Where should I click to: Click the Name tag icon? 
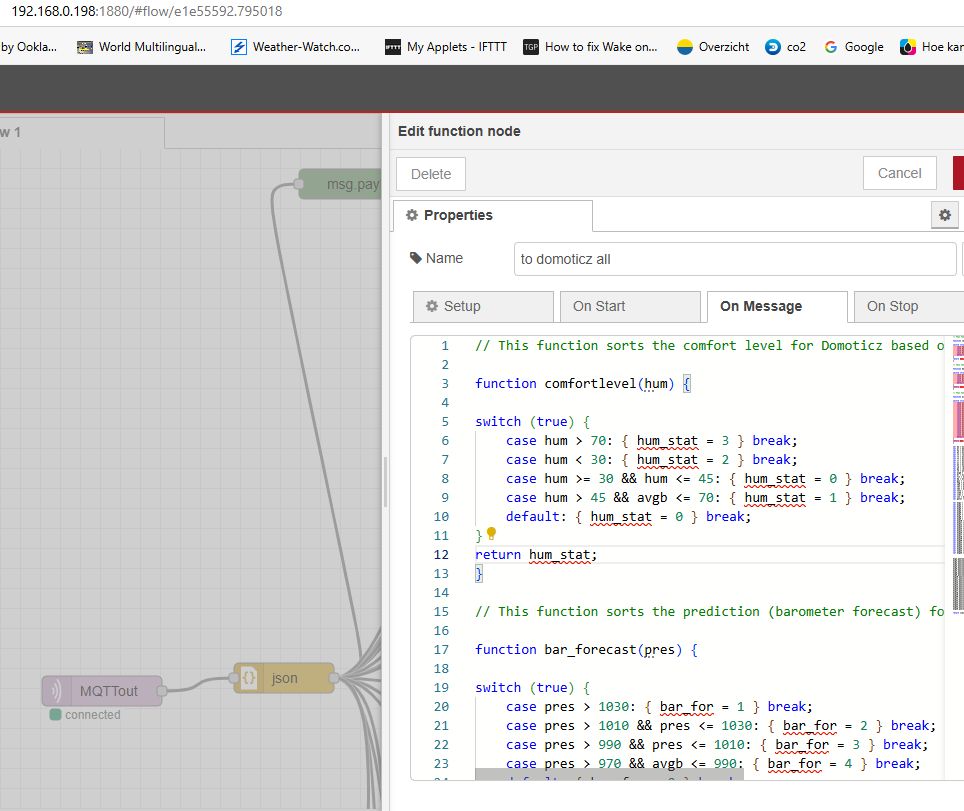click(x=416, y=258)
